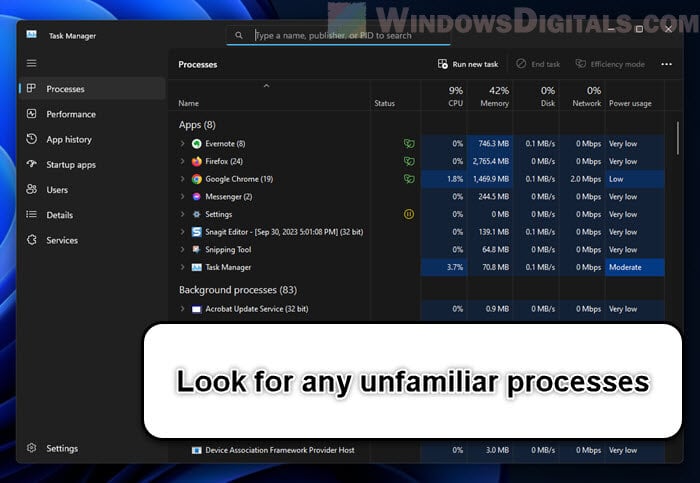Click Evernote's 746.3 MB memory value
Viewport: 700px width, 483px height.
coord(493,144)
